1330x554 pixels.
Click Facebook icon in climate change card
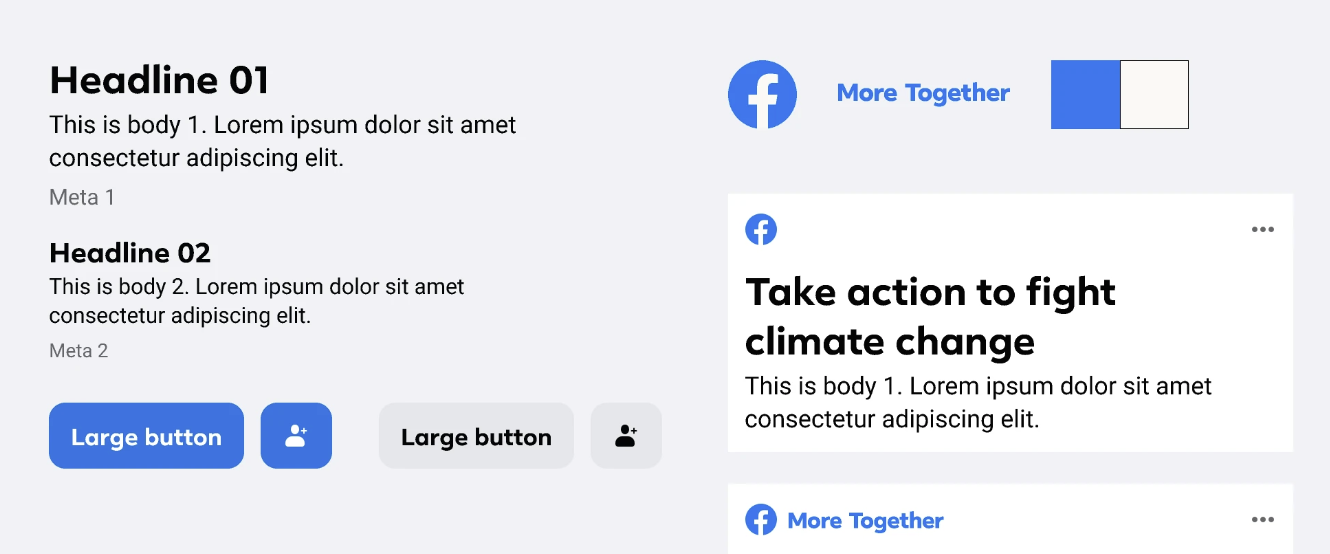click(761, 229)
